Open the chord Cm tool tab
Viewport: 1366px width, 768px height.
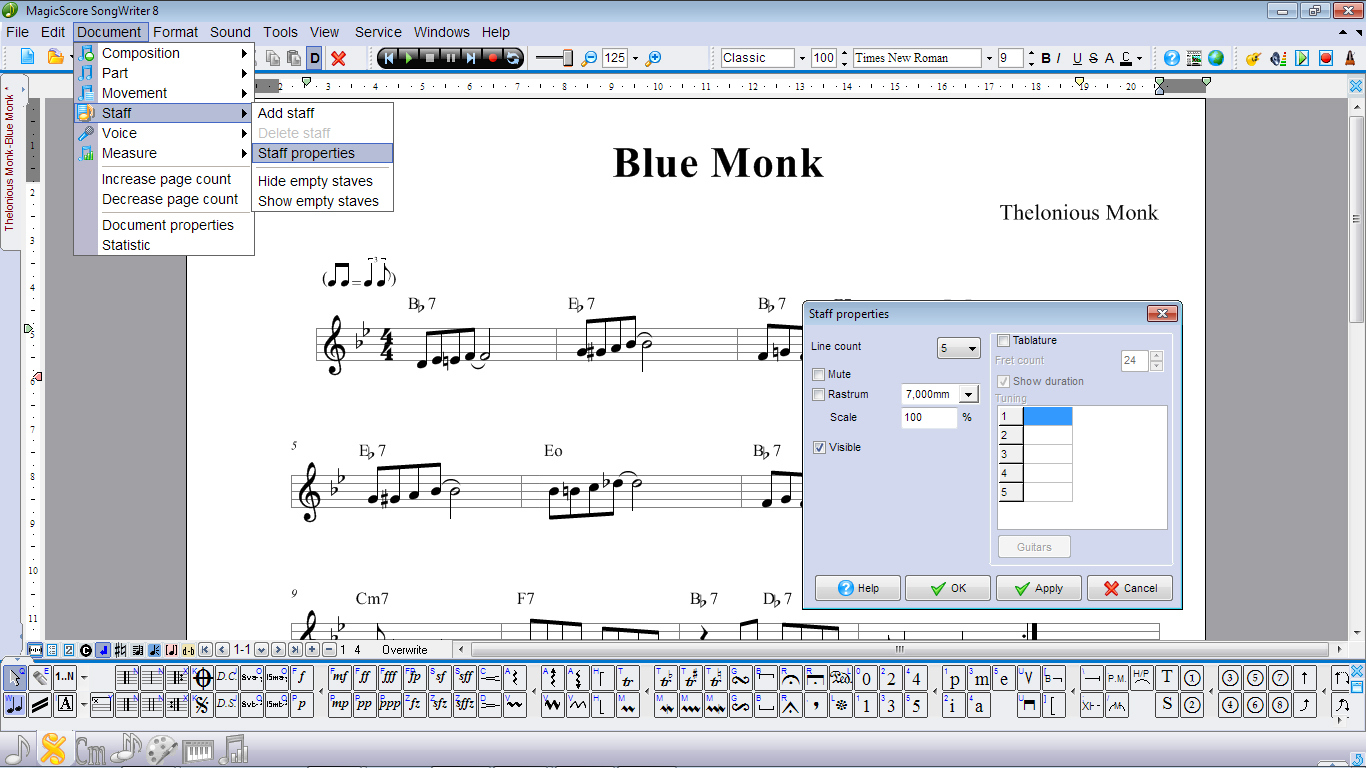pyautogui.click(x=90, y=750)
